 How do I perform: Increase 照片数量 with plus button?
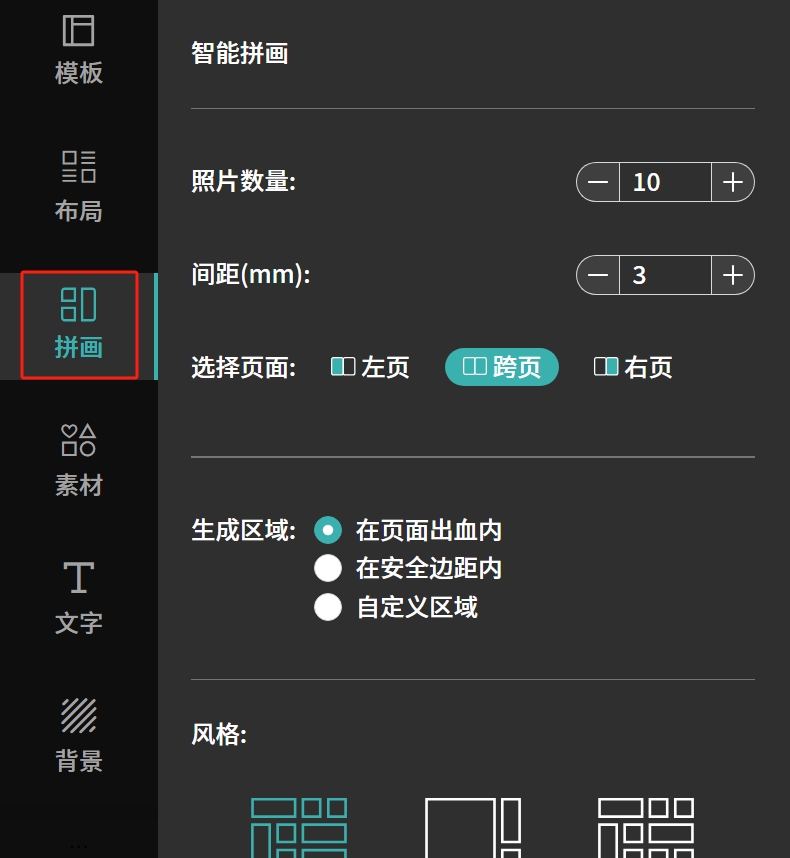[x=733, y=182]
